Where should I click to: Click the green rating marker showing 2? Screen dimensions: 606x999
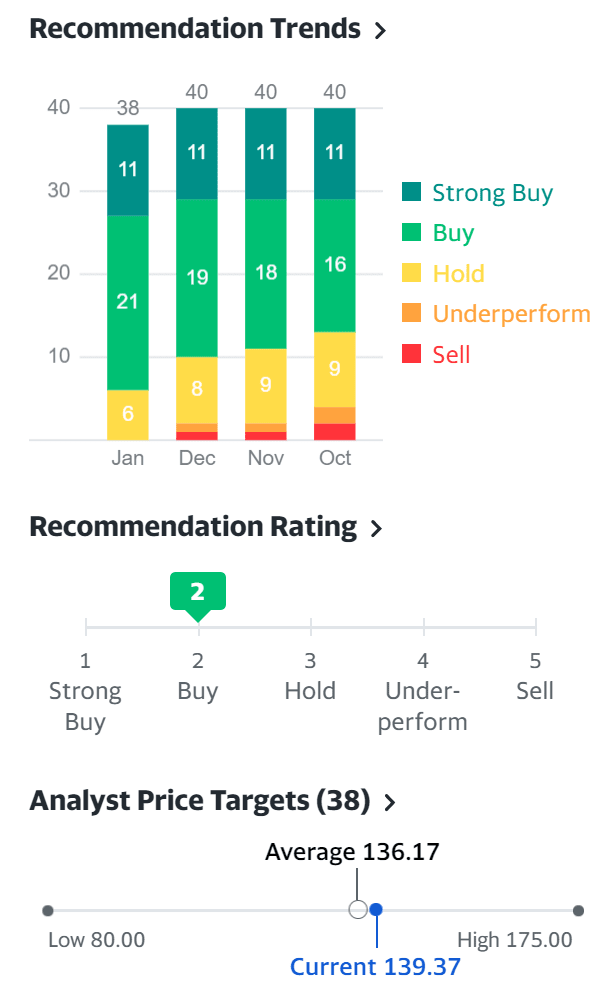(x=198, y=591)
